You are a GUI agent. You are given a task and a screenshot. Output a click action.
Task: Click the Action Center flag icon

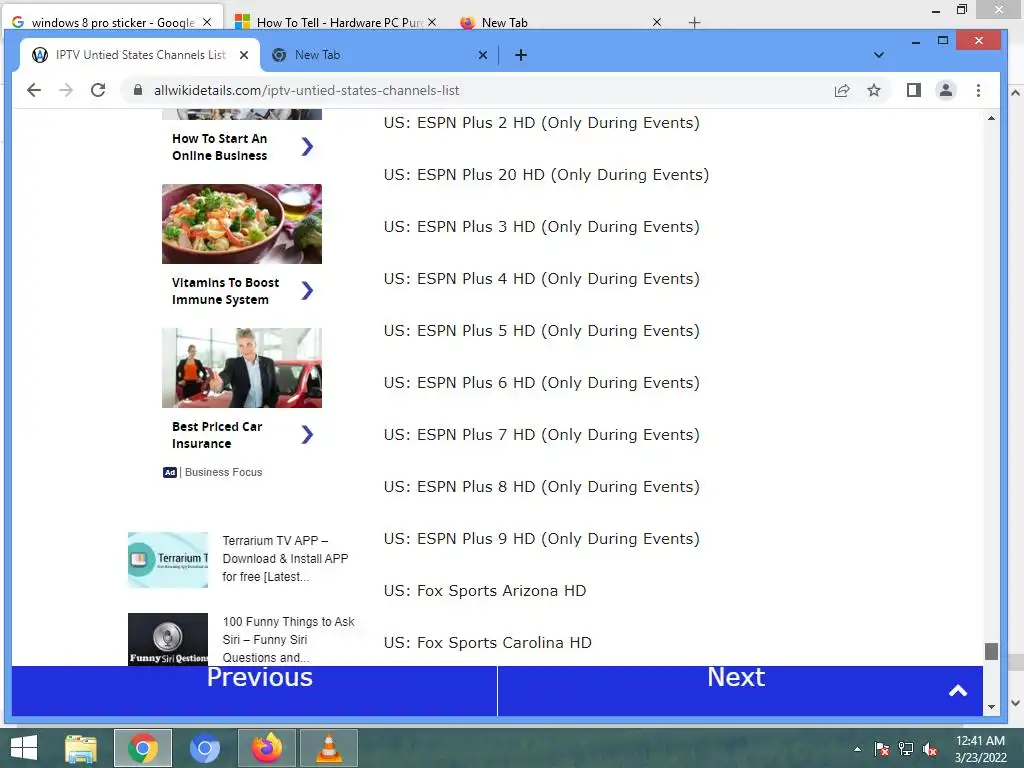pyautogui.click(x=882, y=750)
